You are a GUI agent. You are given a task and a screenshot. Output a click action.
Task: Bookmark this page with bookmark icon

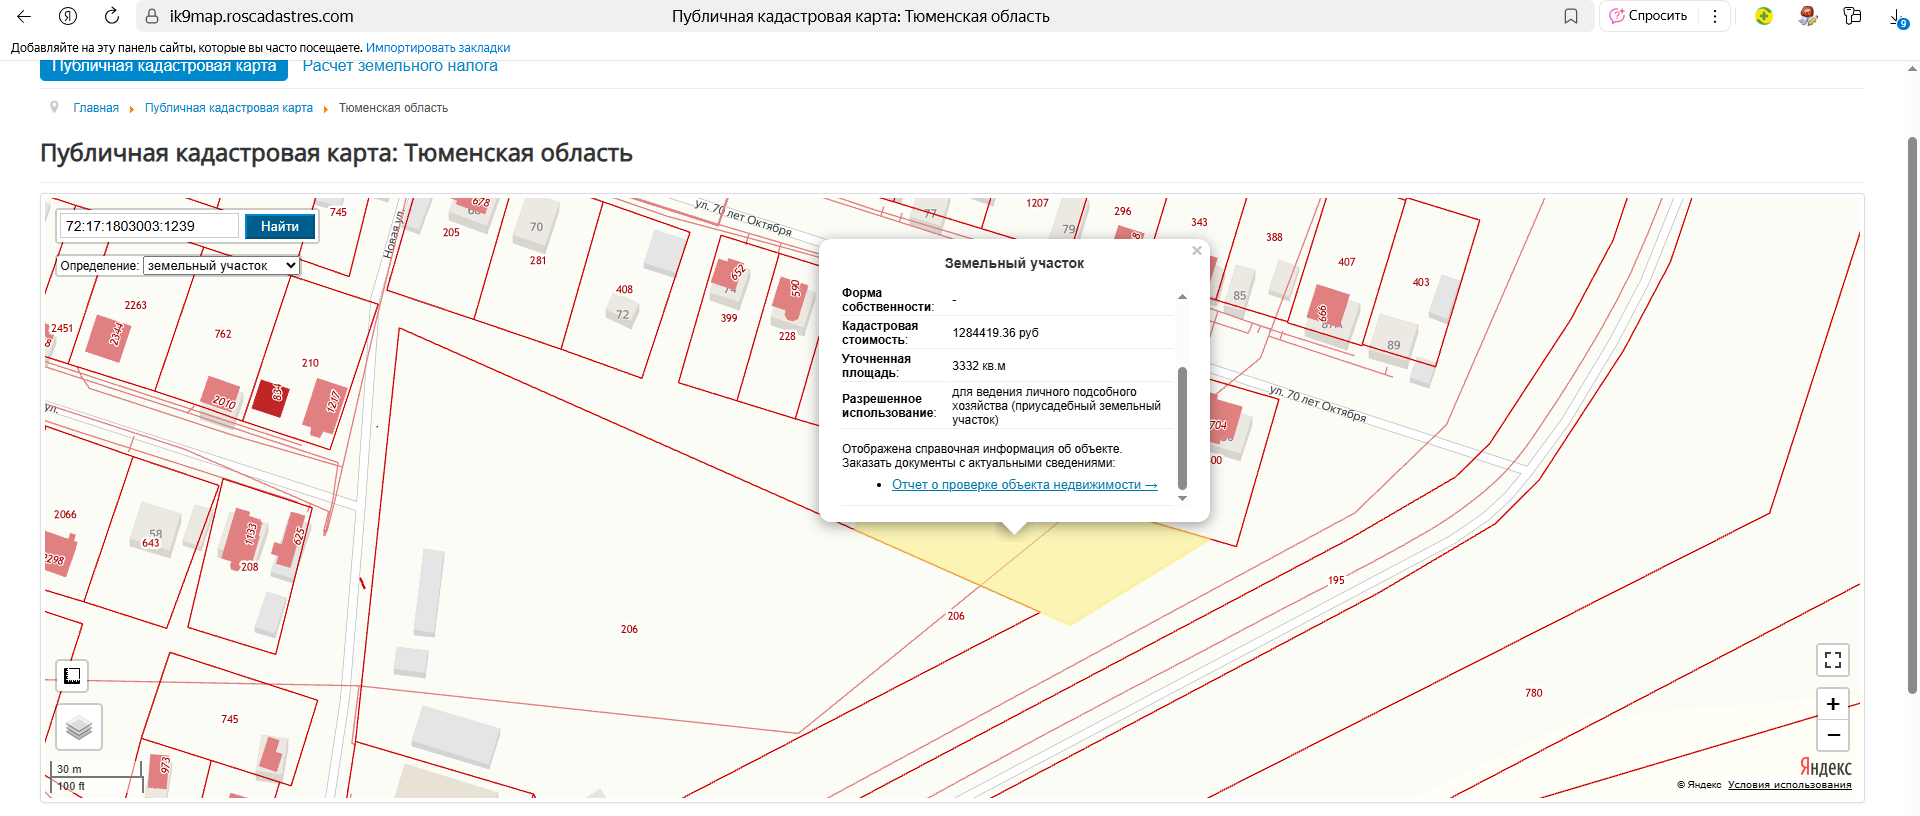(1571, 16)
